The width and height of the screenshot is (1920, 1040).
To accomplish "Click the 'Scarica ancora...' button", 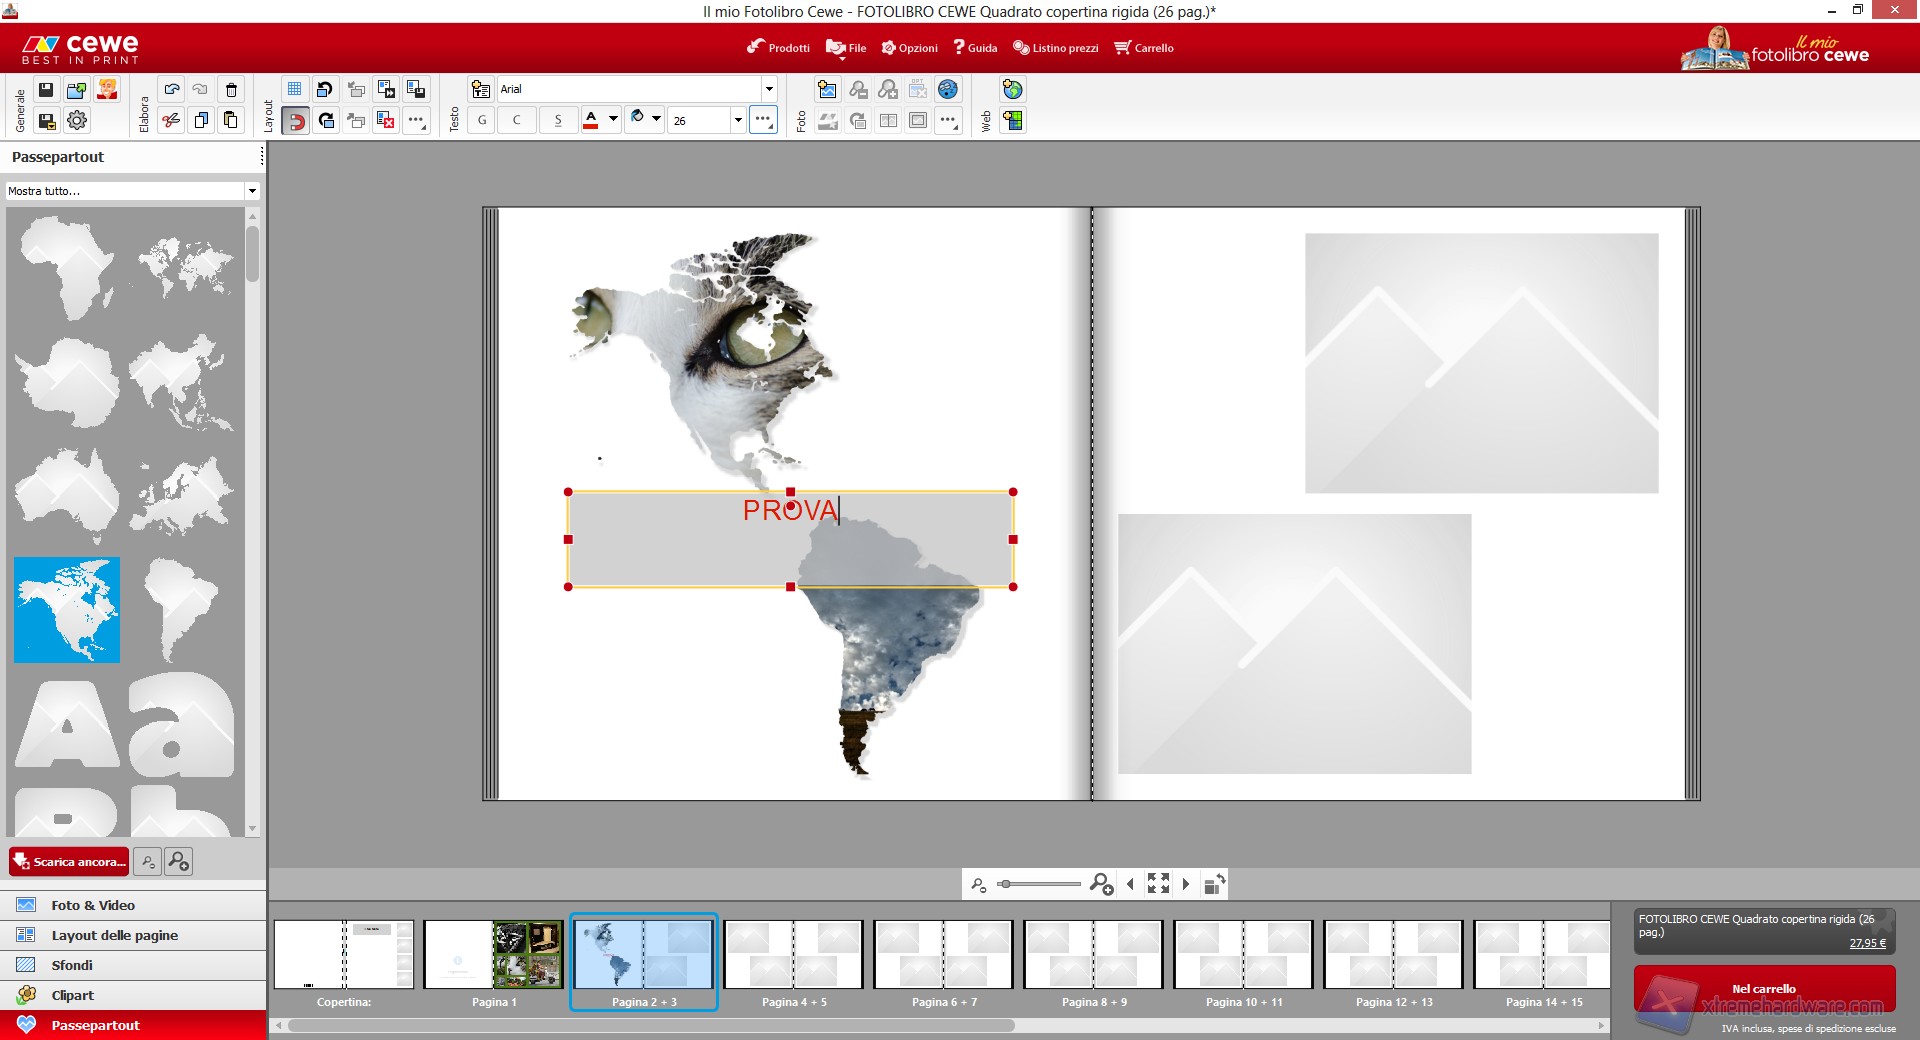I will point(69,862).
